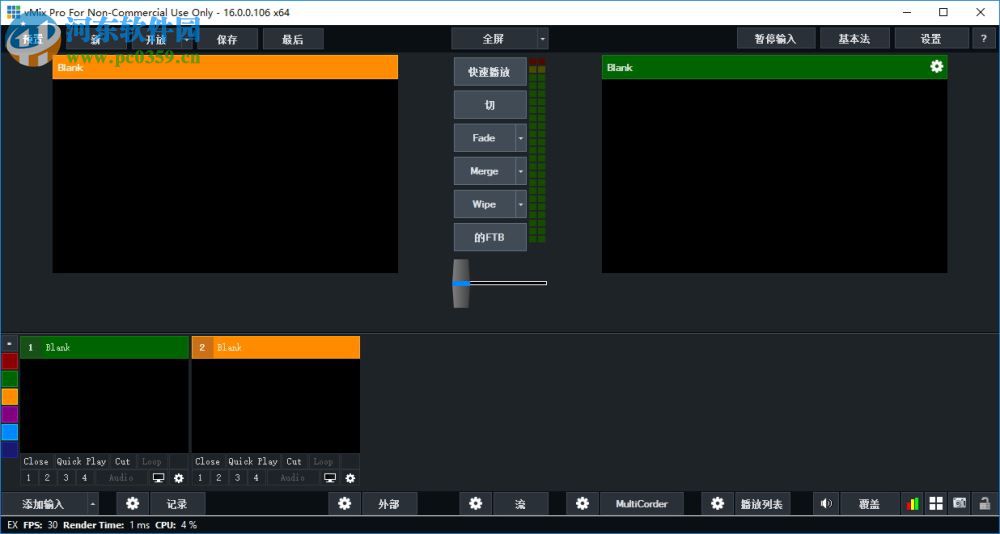Select the input 2 Blank title tab
Image resolution: width=1000 pixels, height=534 pixels.
[276, 348]
